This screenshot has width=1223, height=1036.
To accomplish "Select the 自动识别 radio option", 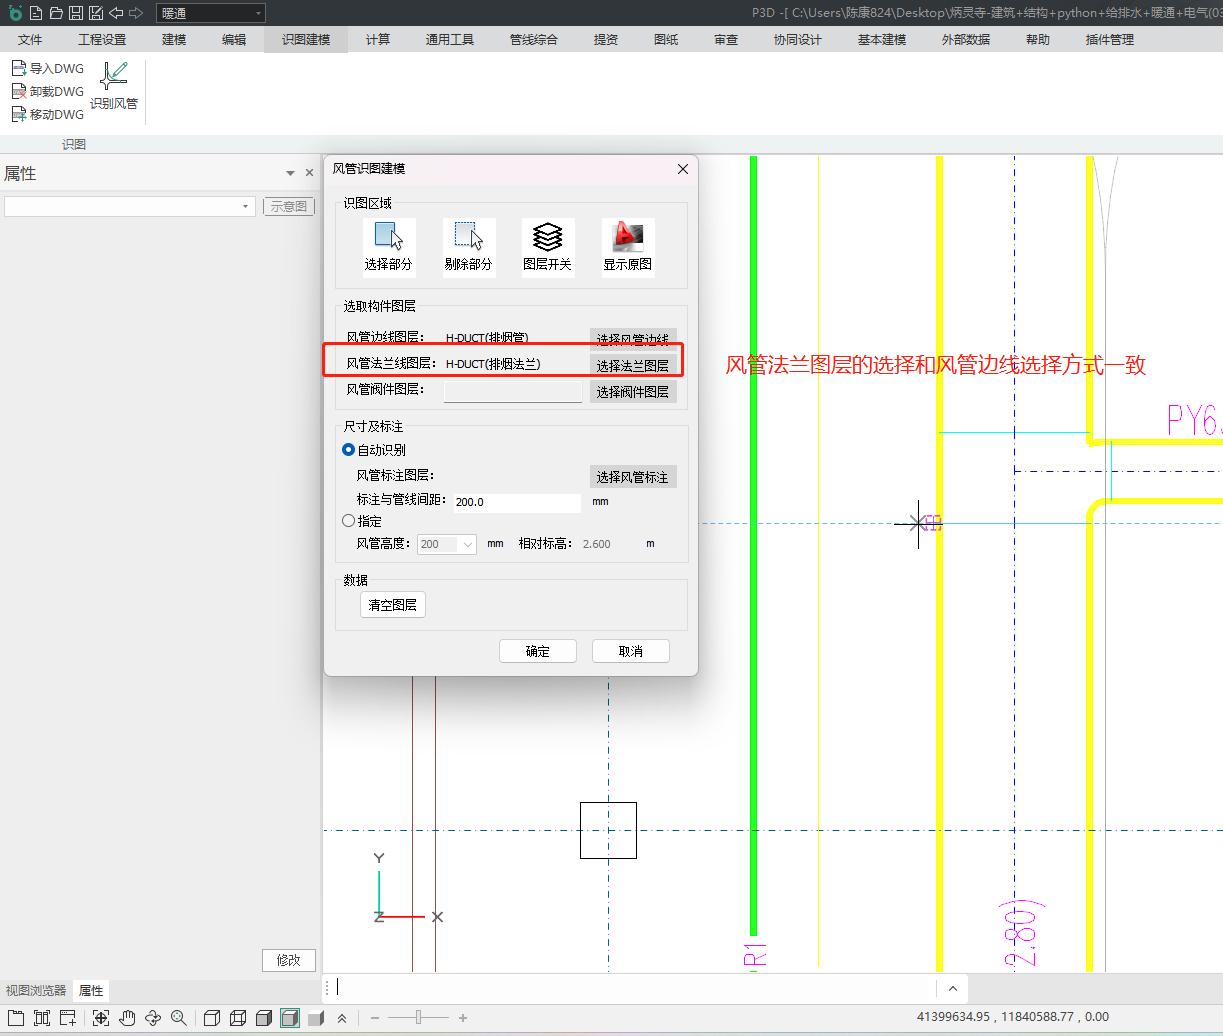I will (x=349, y=450).
